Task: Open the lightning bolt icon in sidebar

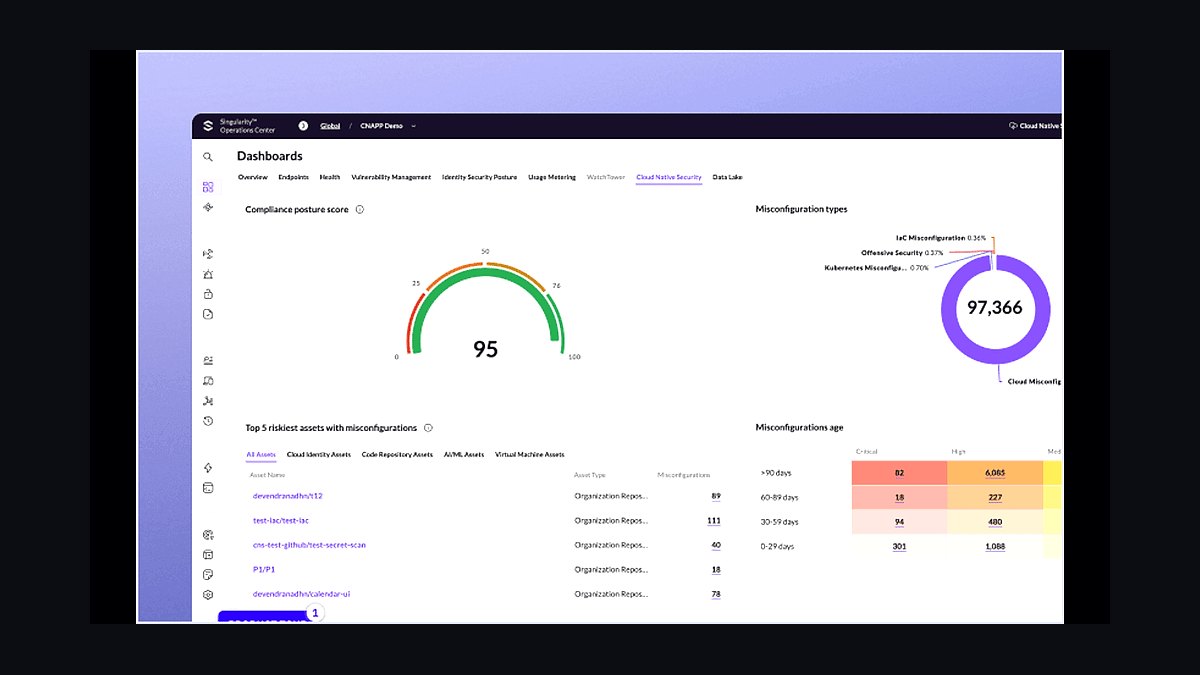Action: pyautogui.click(x=208, y=467)
